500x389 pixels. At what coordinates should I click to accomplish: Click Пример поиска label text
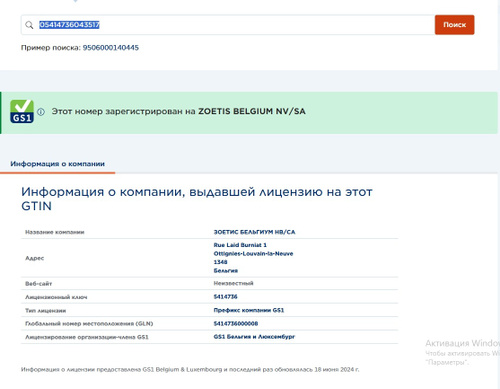tap(51, 48)
